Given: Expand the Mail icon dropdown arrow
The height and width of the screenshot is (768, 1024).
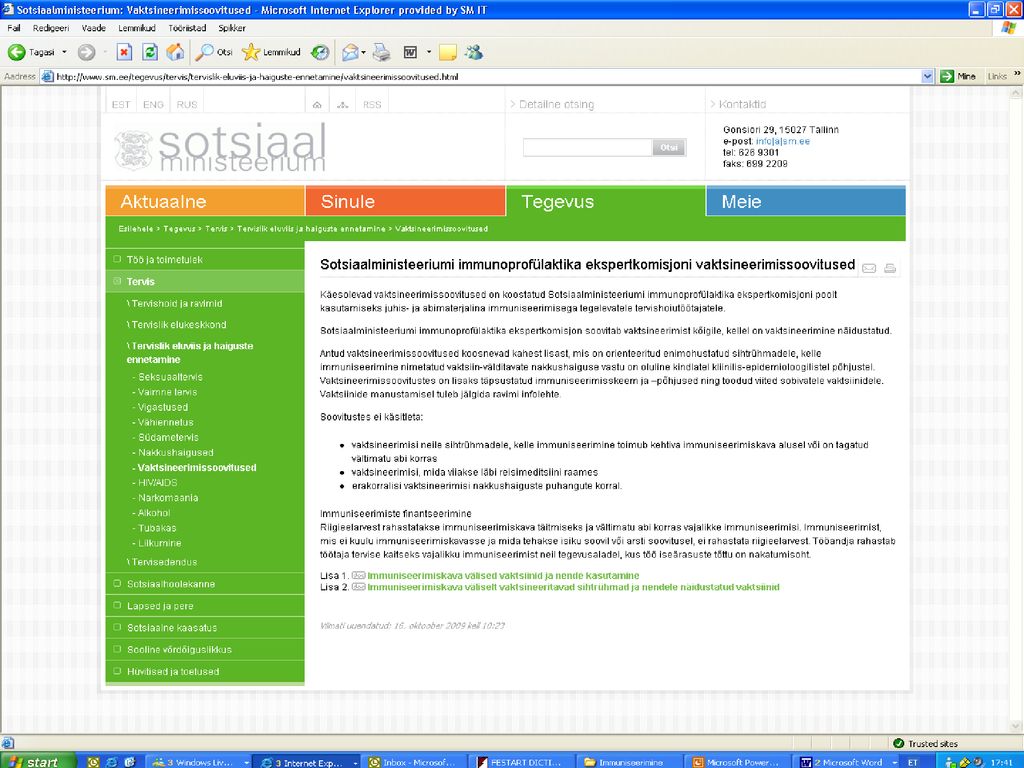Looking at the screenshot, I should [x=363, y=52].
